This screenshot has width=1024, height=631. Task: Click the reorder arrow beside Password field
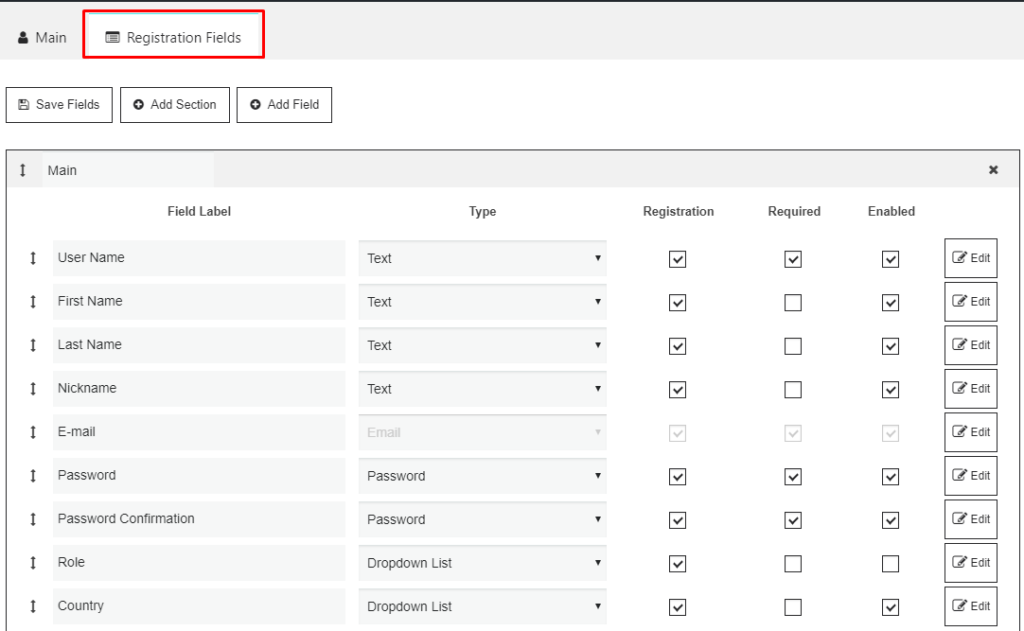click(x=32, y=476)
